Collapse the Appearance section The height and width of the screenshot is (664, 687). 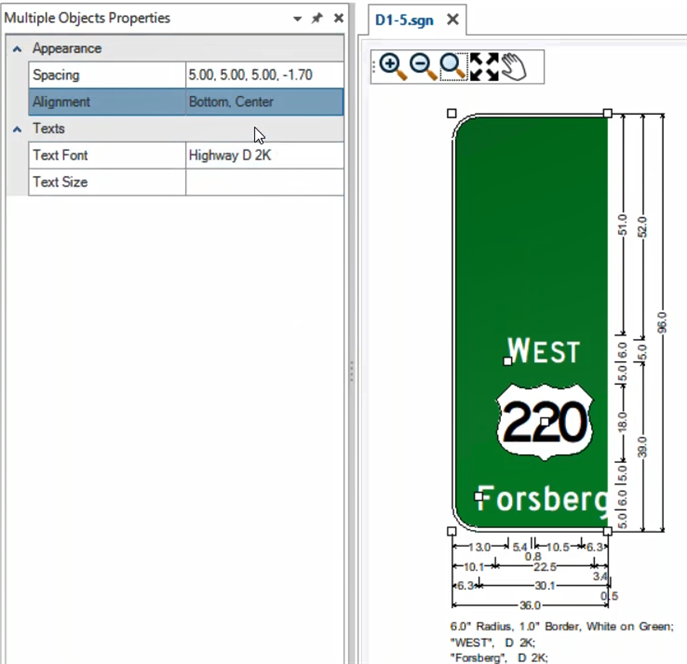pos(17,49)
